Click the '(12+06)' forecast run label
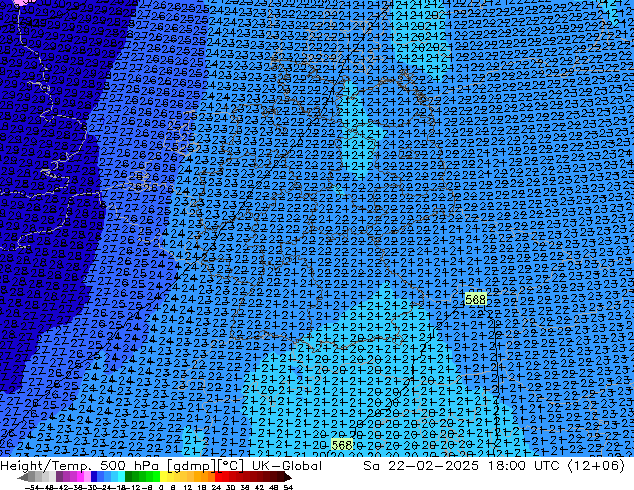This screenshot has width=634, height=490. (x=596, y=466)
